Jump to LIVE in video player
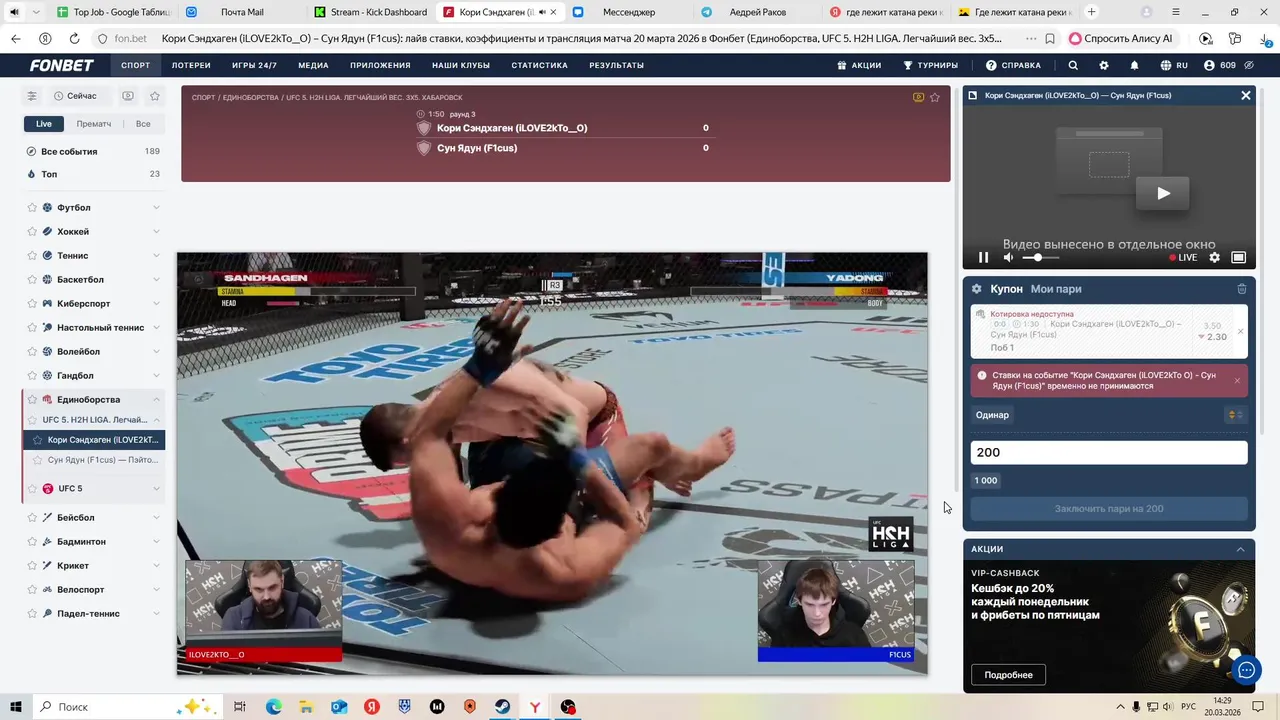 click(x=1183, y=257)
